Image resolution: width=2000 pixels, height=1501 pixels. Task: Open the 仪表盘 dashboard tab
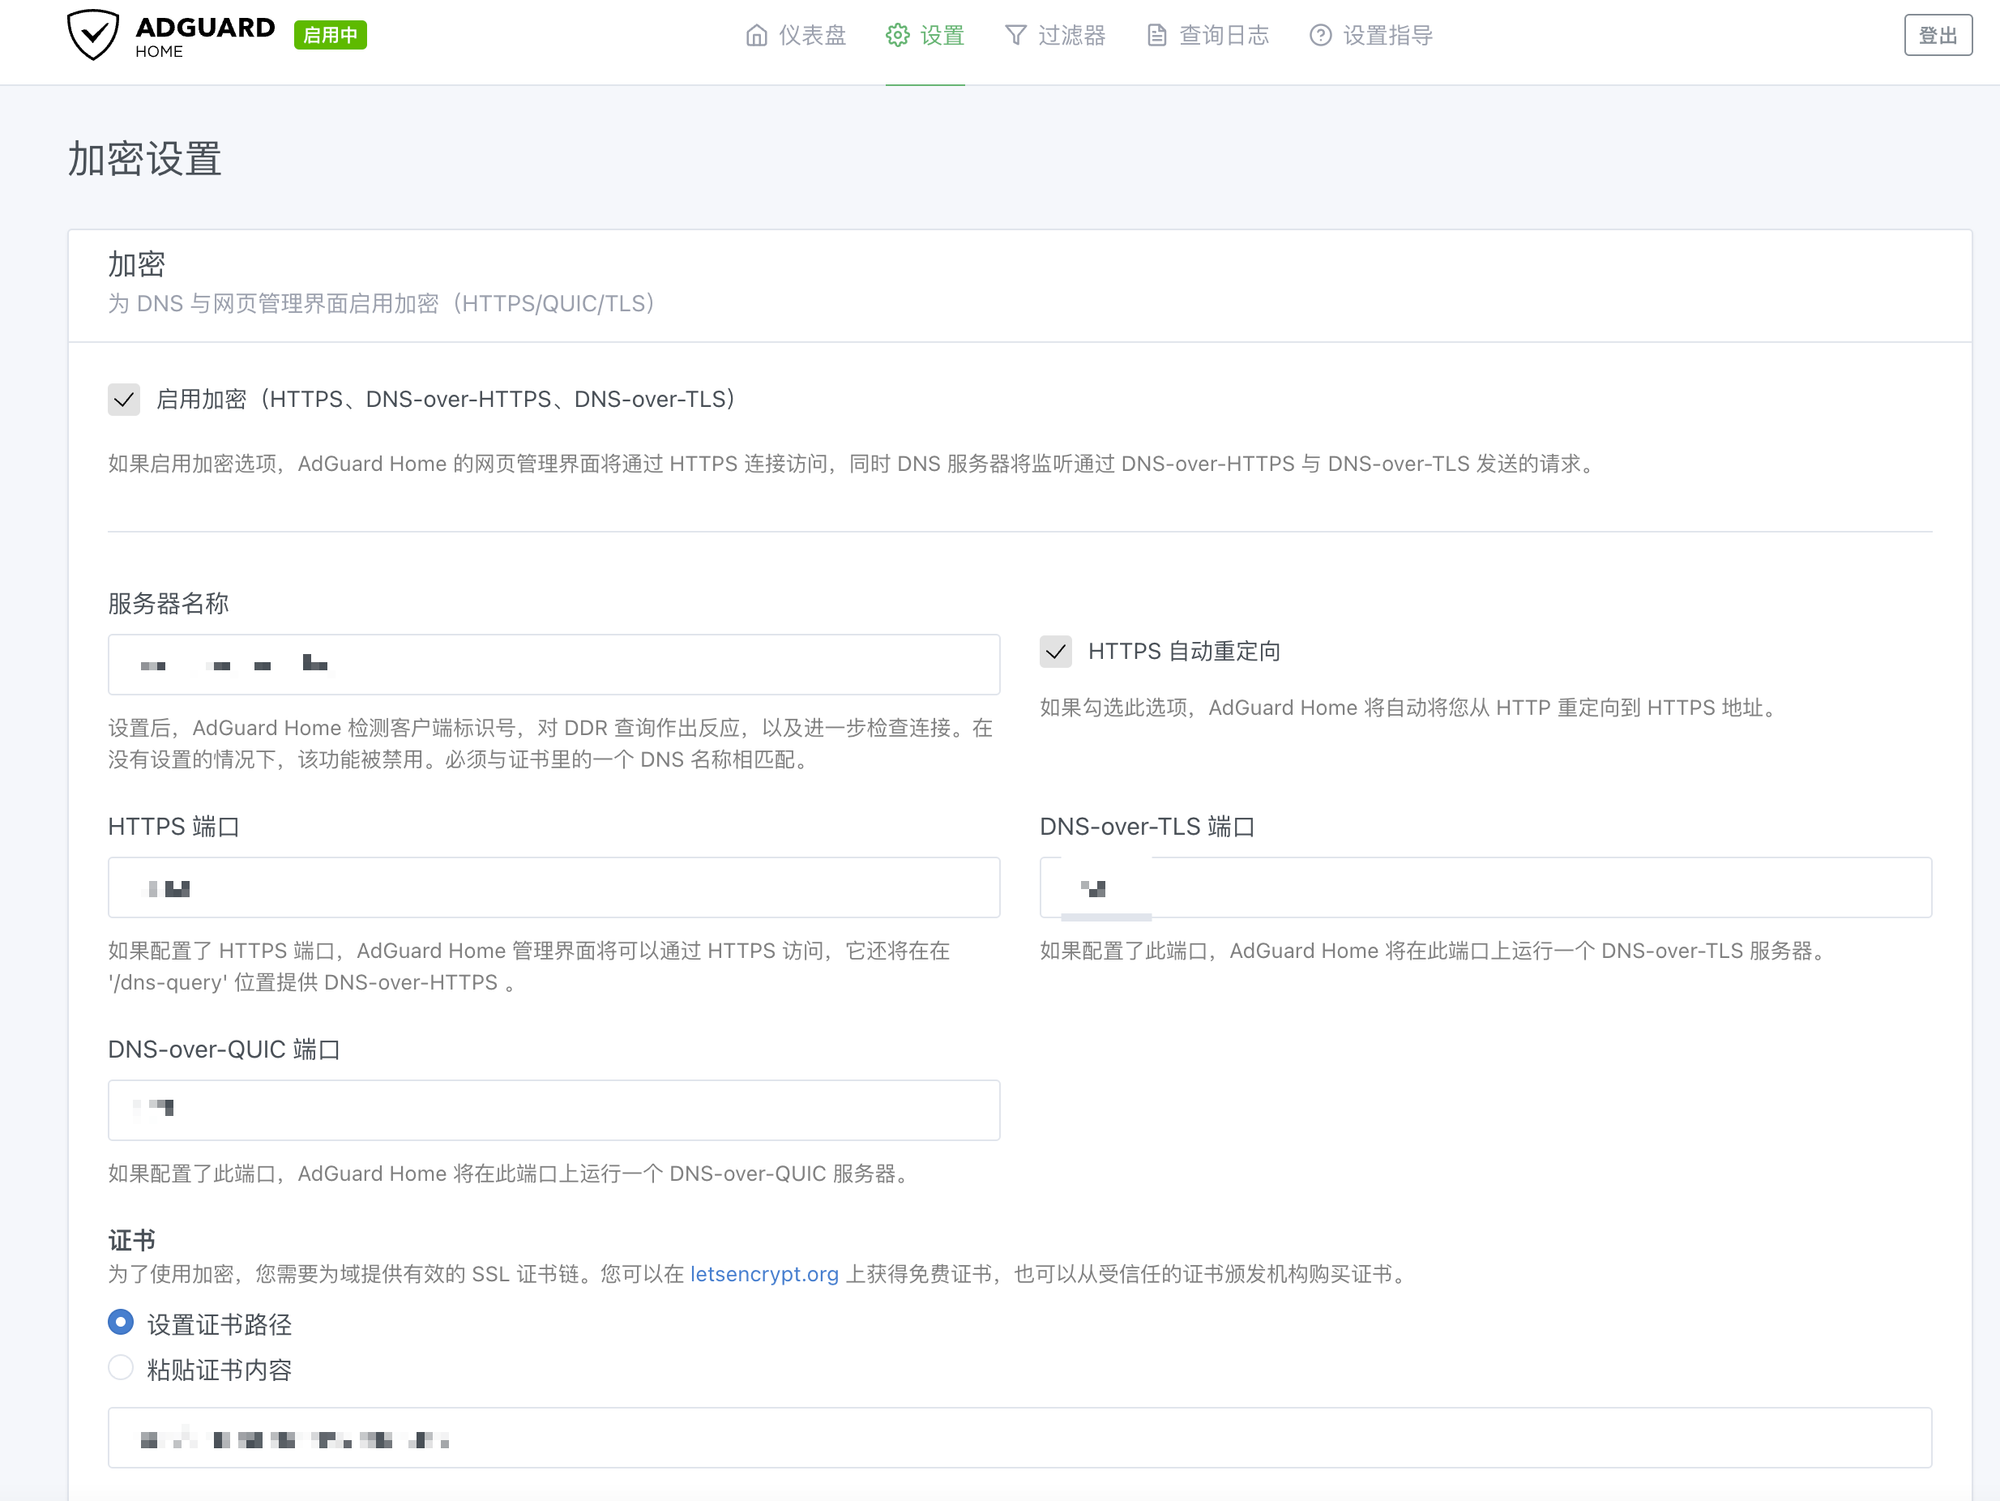pos(796,36)
